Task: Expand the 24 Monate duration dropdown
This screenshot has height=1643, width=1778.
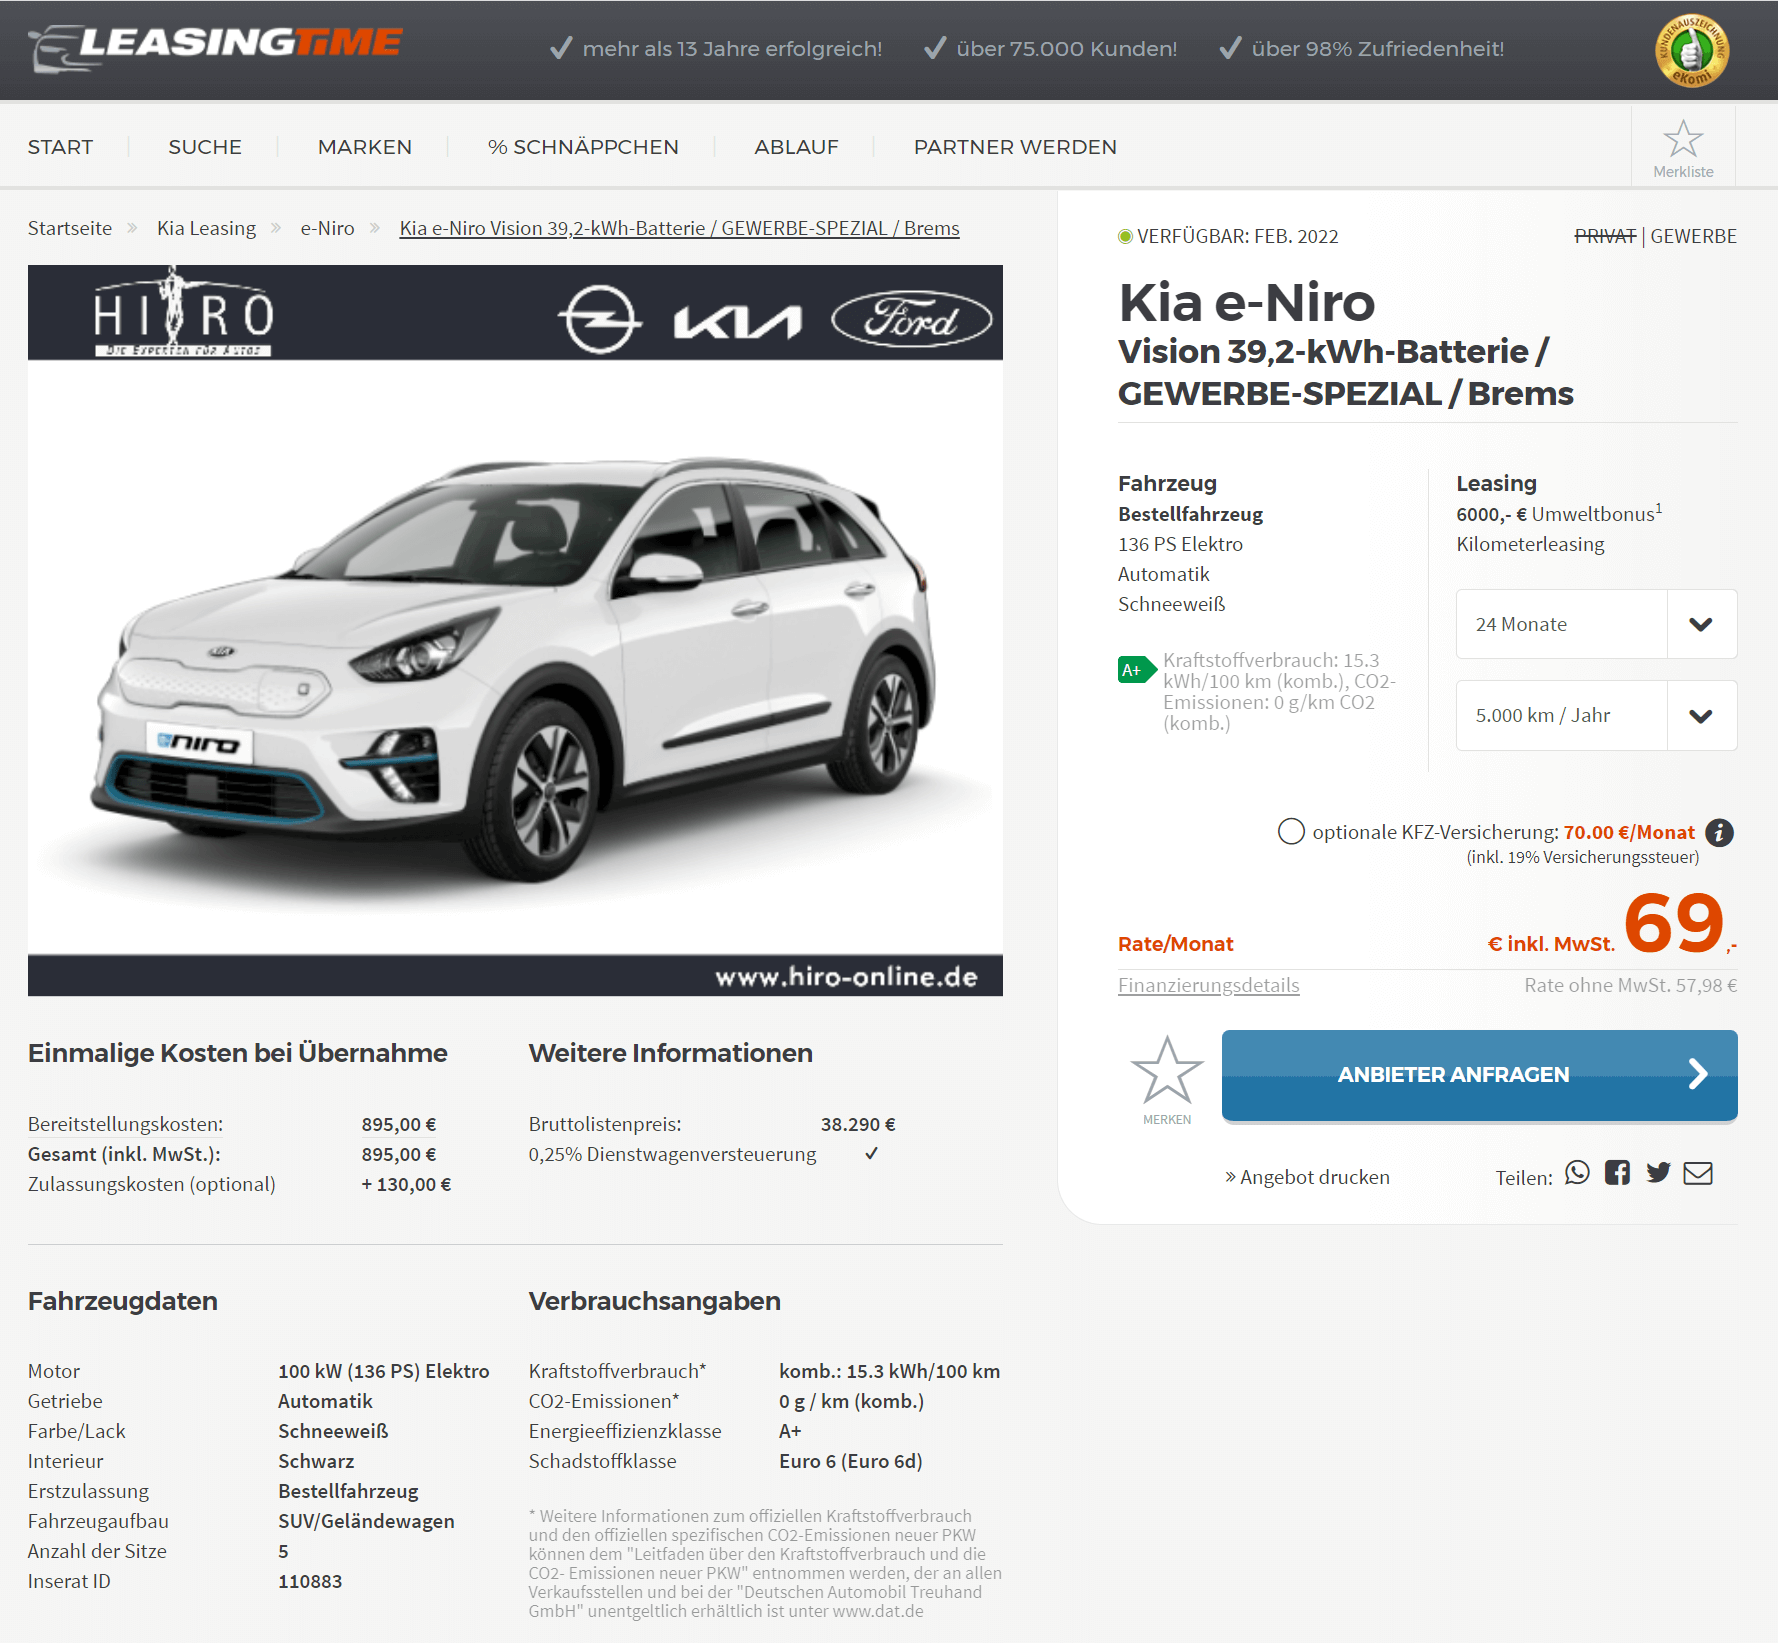Action: 1596,624
